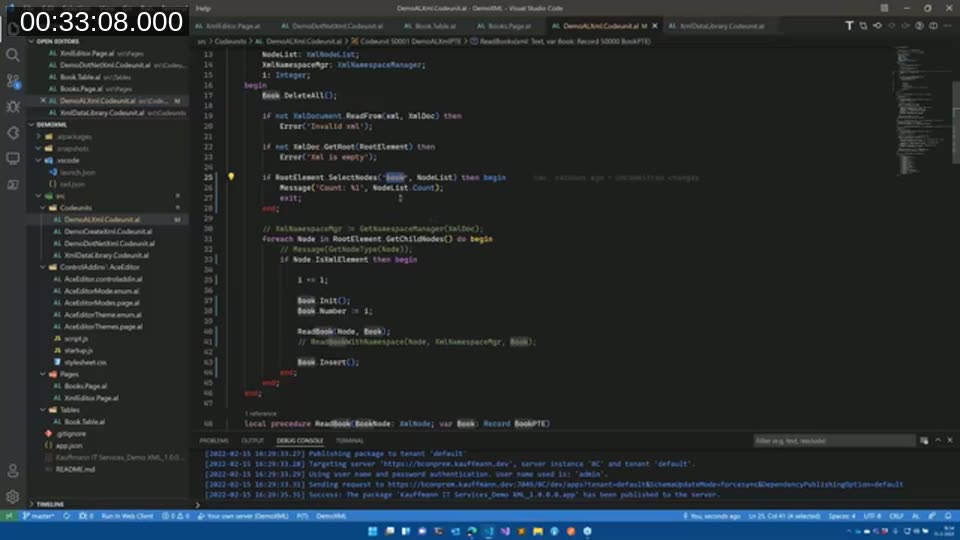The width and height of the screenshot is (960, 540).
Task: Open the Accounts menu in activity bar
Action: 12,470
